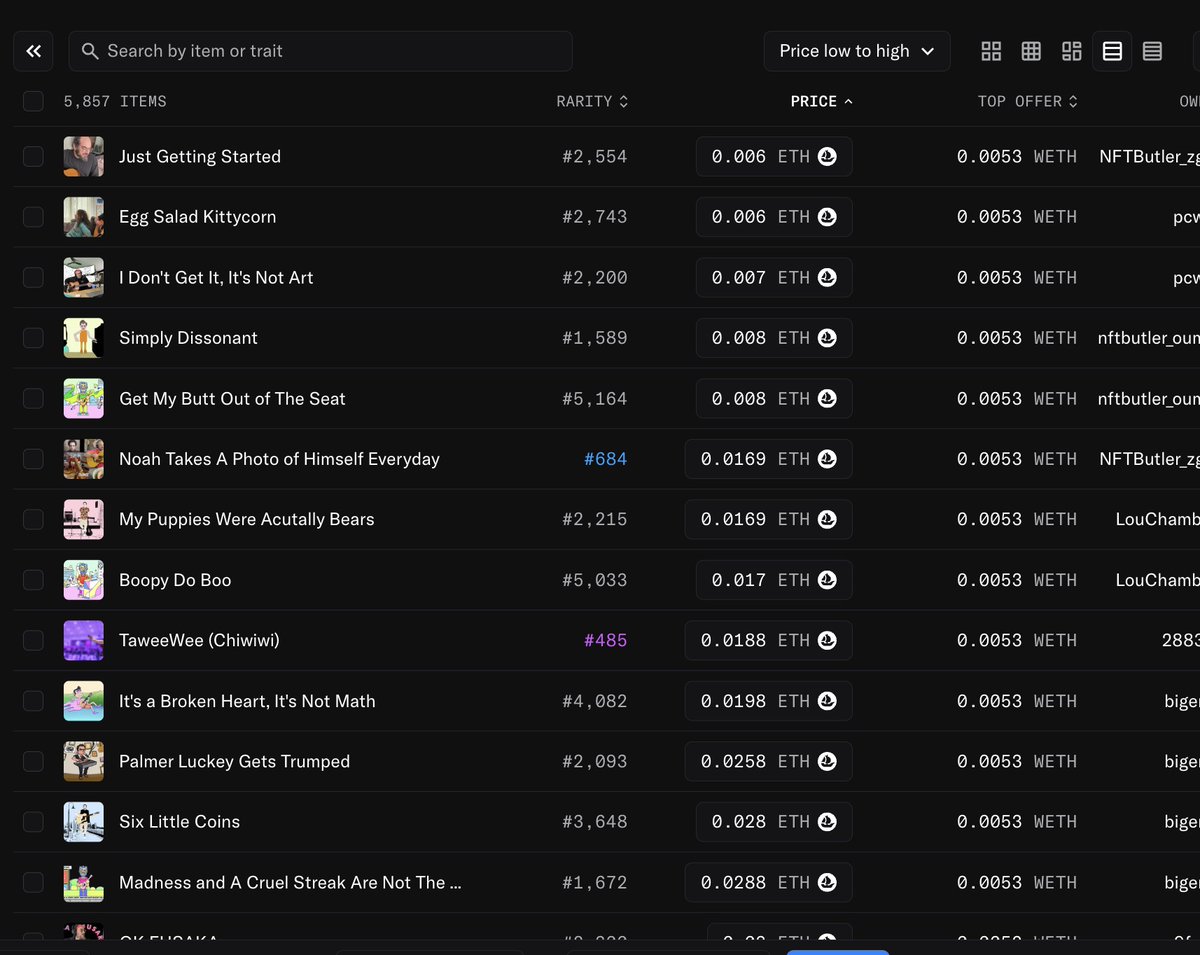Check the Simply Dissonant checkbox
Image resolution: width=1200 pixels, height=955 pixels.
33,338
